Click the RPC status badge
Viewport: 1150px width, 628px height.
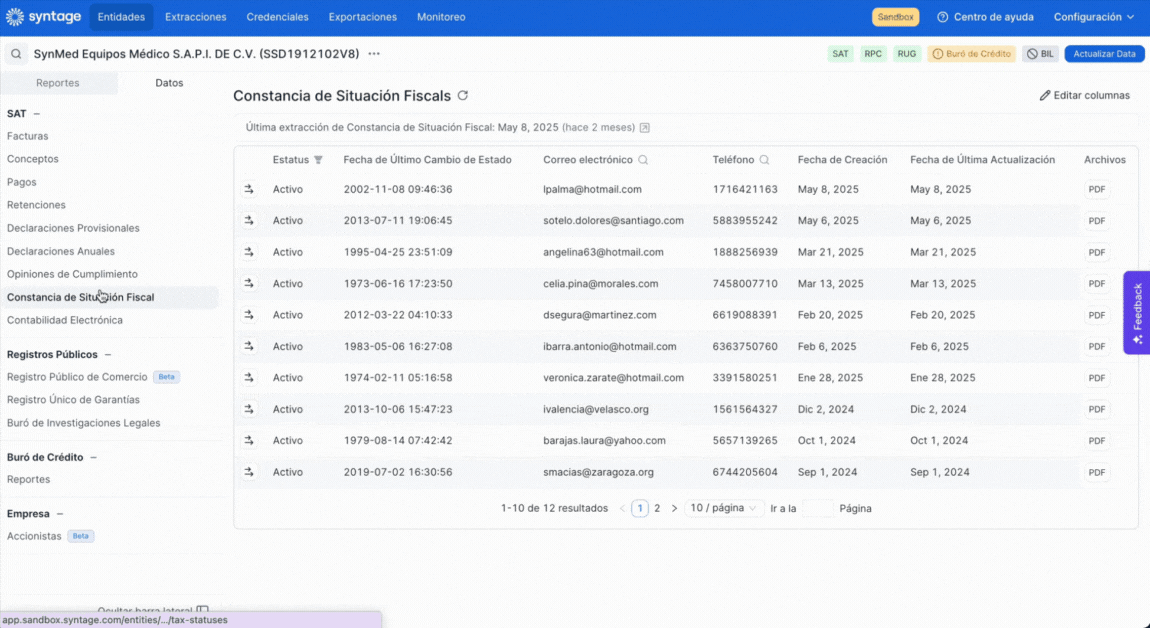[x=873, y=54]
